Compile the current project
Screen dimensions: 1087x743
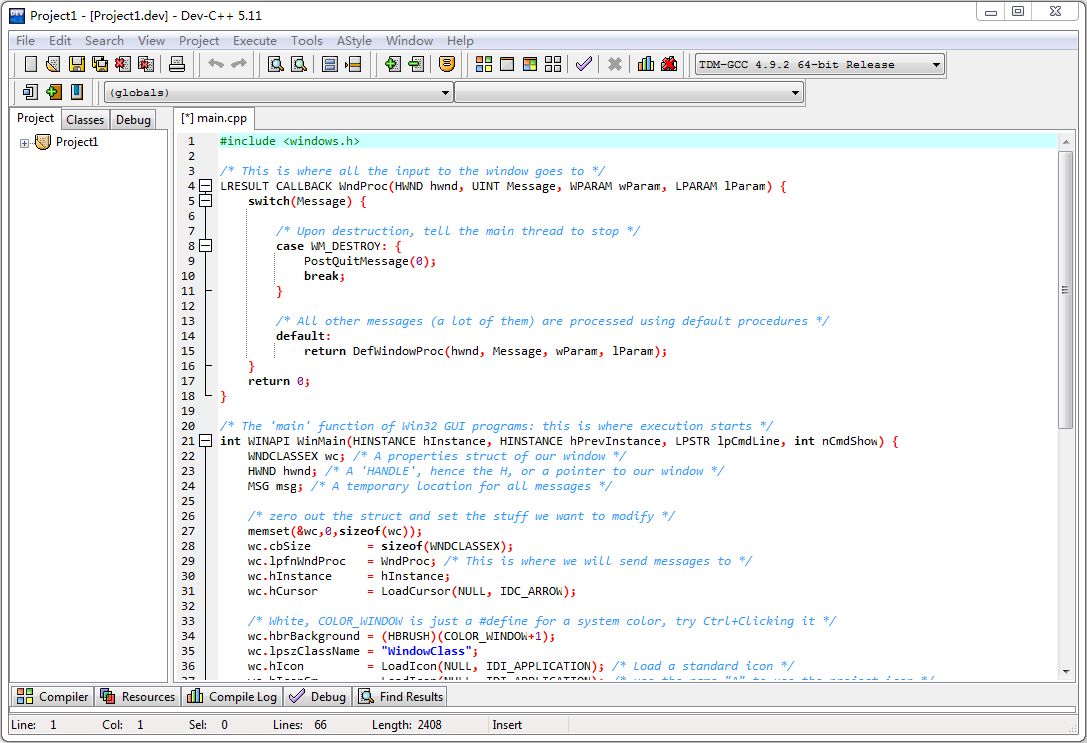484,63
